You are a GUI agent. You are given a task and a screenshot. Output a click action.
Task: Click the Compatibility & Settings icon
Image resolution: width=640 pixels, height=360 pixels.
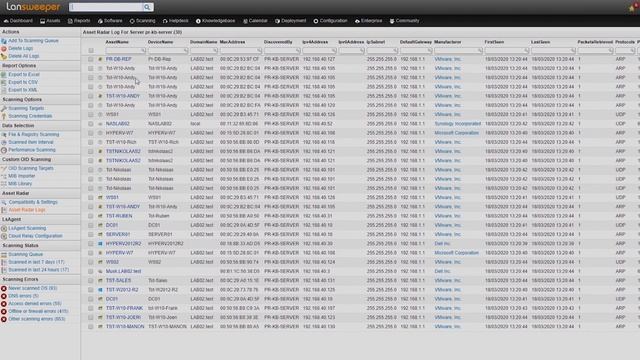click(x=4, y=202)
